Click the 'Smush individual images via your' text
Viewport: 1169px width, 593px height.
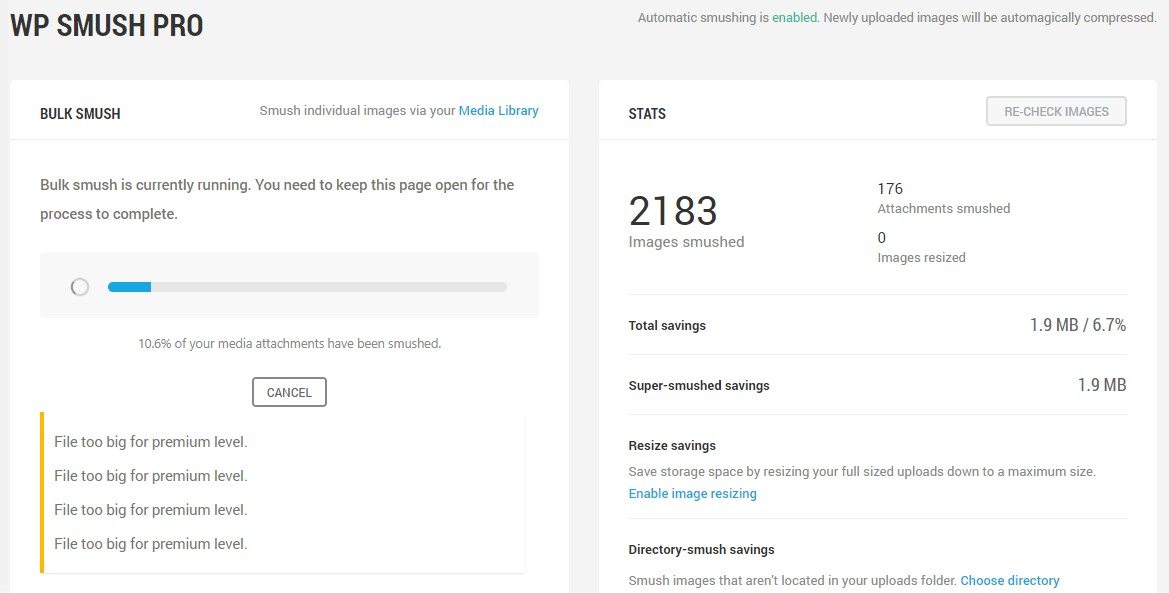coord(357,110)
